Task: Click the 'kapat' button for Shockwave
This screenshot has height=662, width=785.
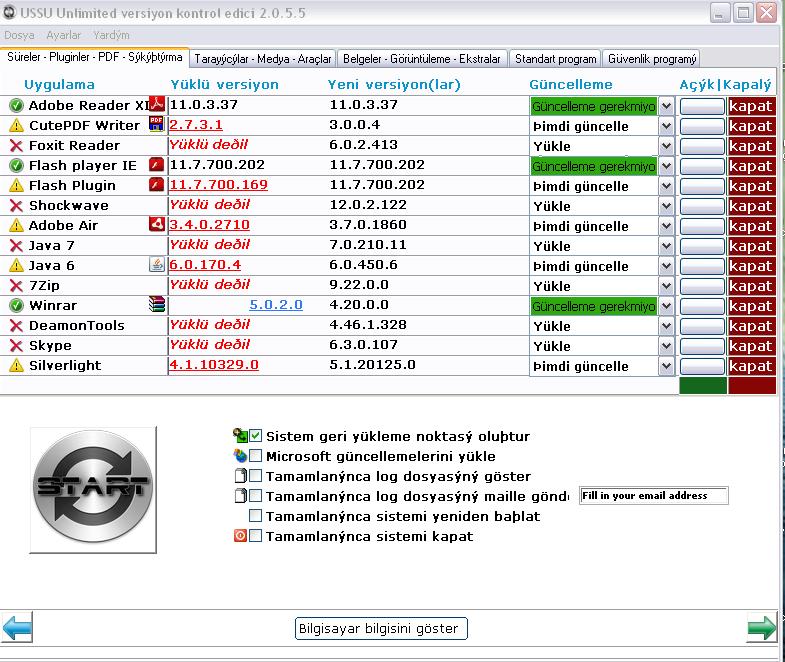Action: [x=751, y=206]
